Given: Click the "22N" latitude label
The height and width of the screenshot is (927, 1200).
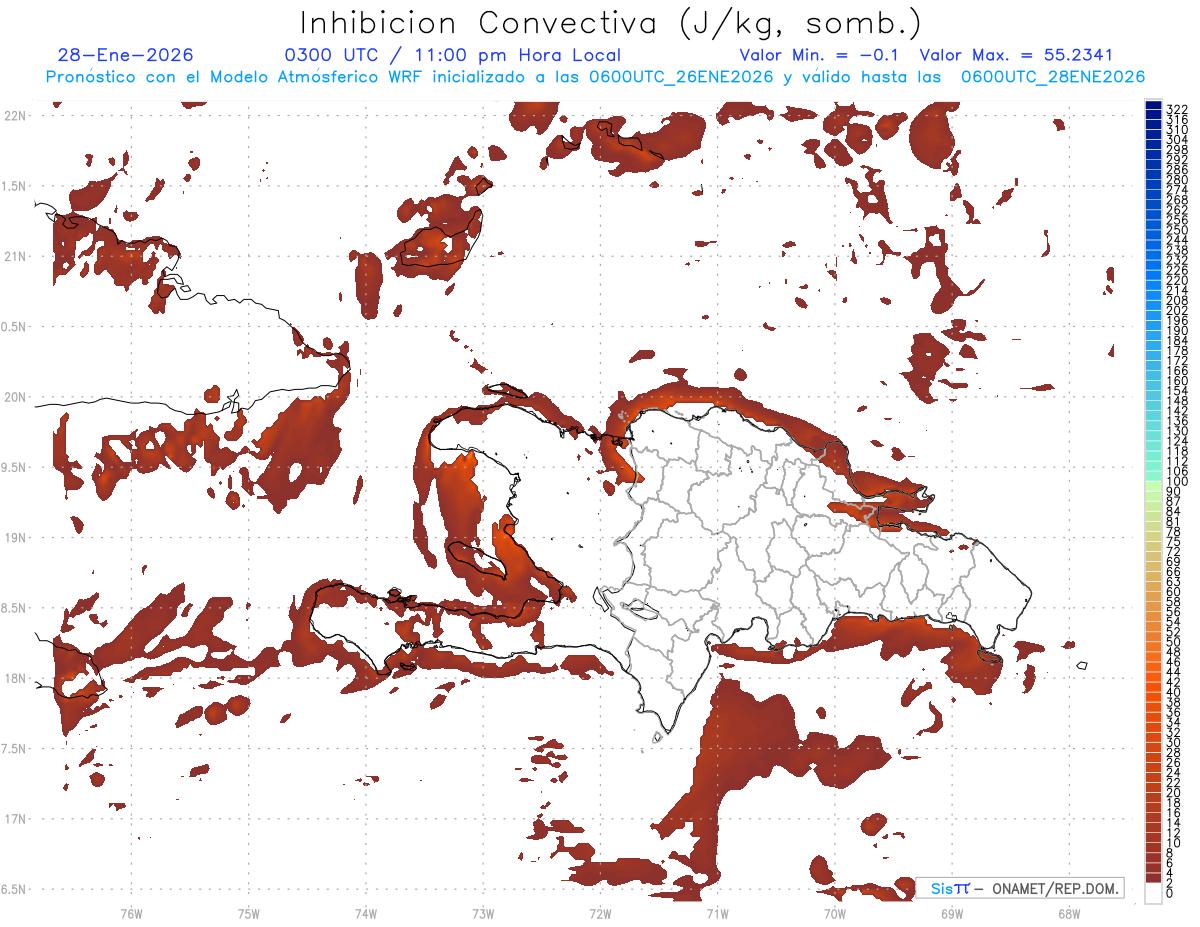Looking at the screenshot, I should coord(15,116).
